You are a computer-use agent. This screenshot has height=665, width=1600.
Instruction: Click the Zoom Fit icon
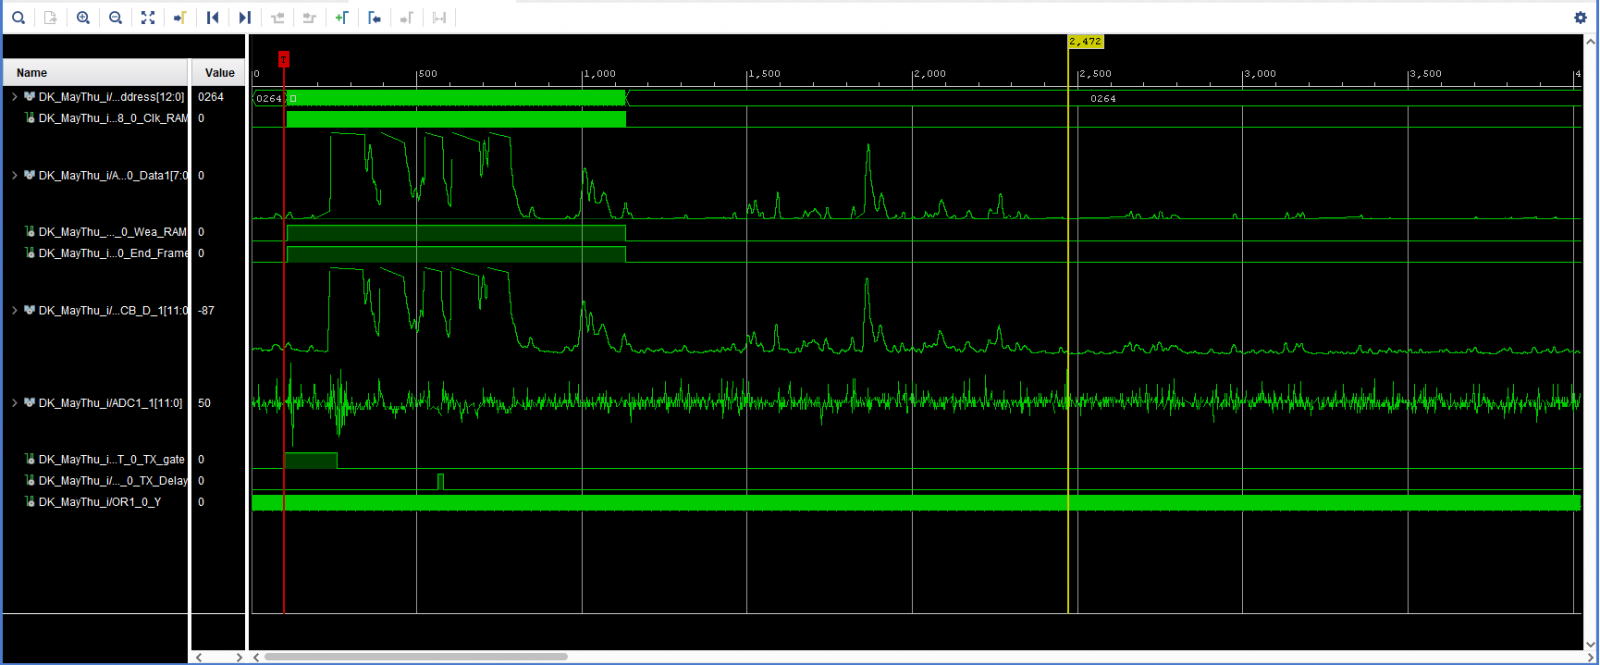[148, 17]
